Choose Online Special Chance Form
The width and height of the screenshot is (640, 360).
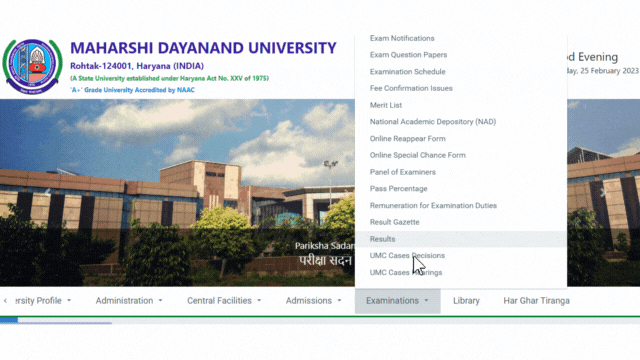(x=418, y=155)
